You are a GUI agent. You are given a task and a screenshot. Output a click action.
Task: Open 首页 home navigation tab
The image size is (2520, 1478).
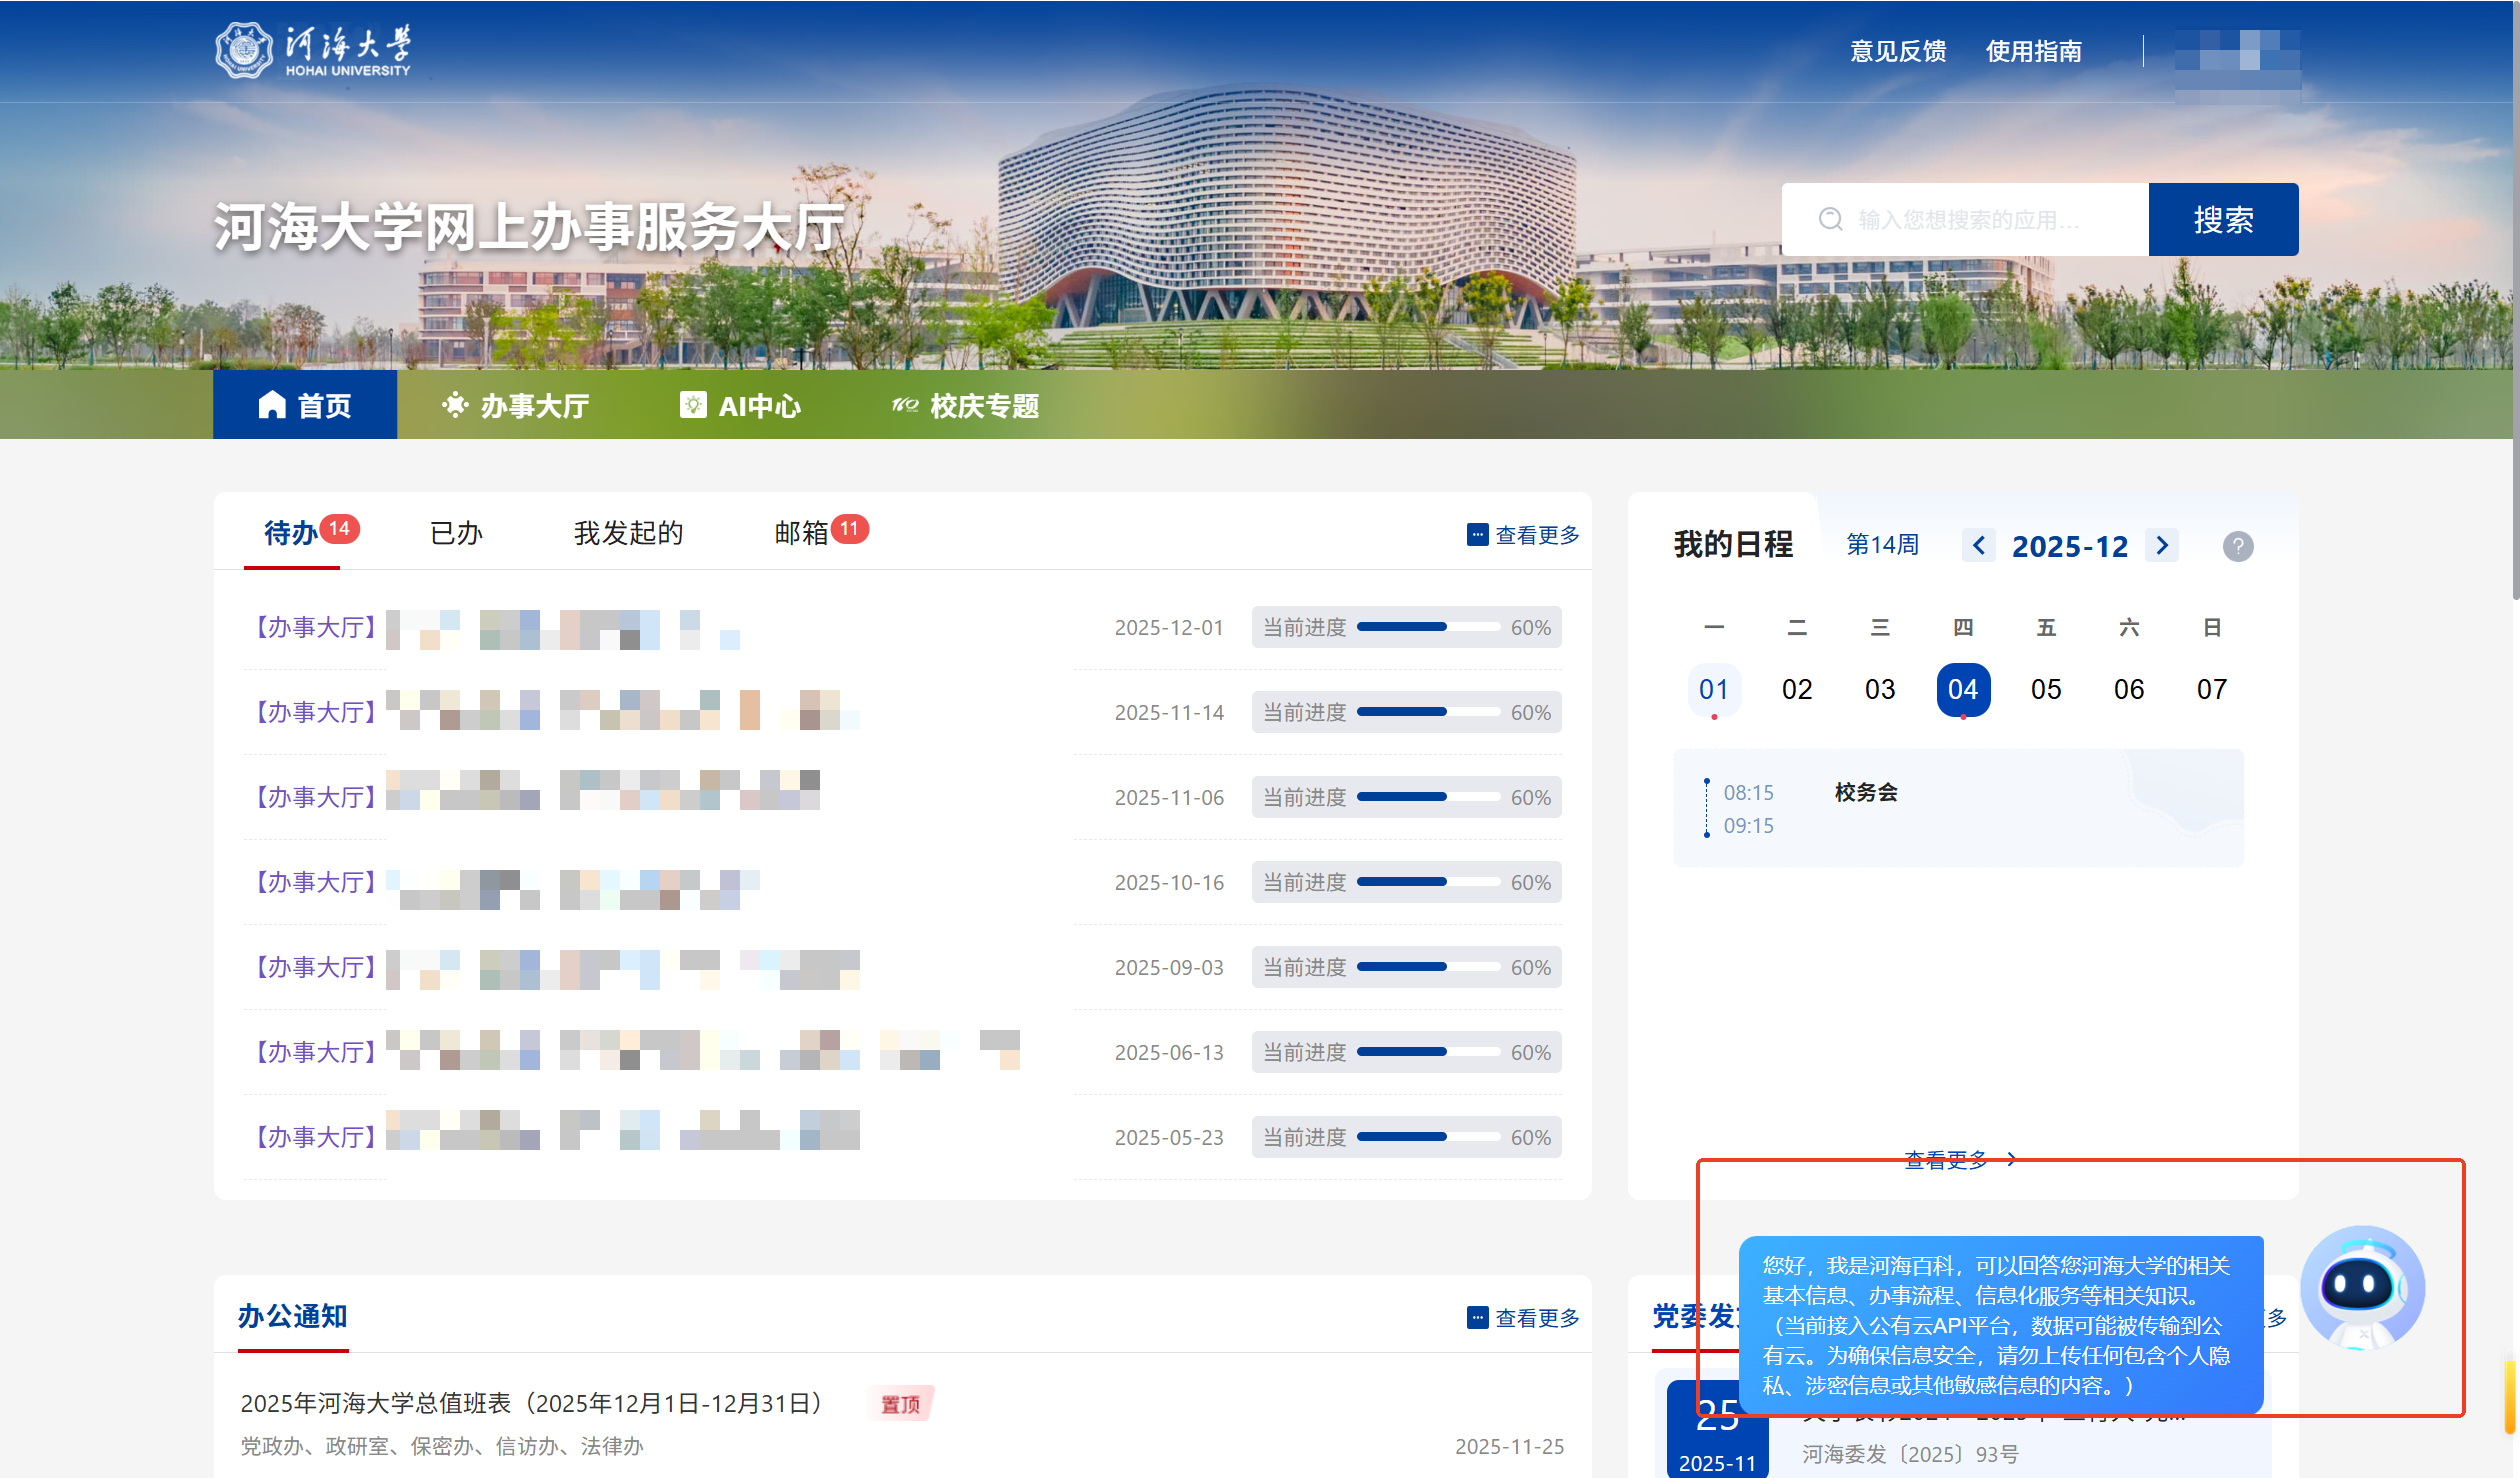pyautogui.click(x=305, y=405)
